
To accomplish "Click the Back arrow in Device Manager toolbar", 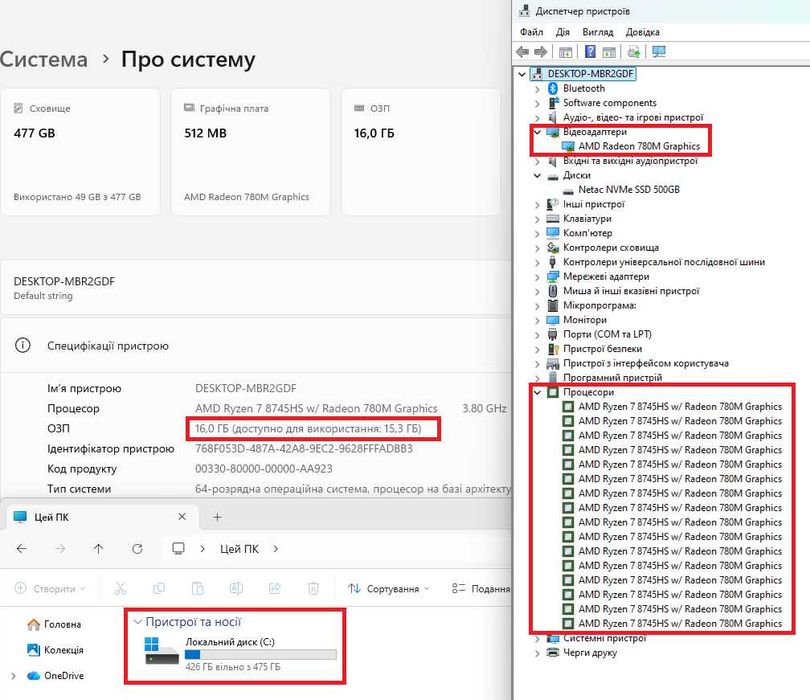I will (x=522, y=52).
